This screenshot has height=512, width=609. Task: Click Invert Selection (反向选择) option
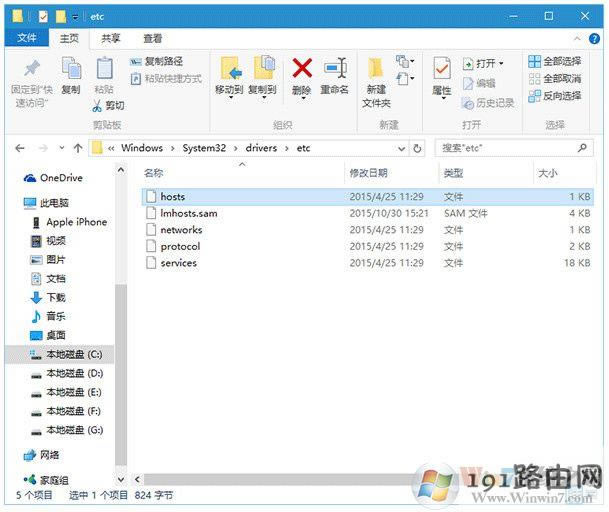tap(554, 96)
